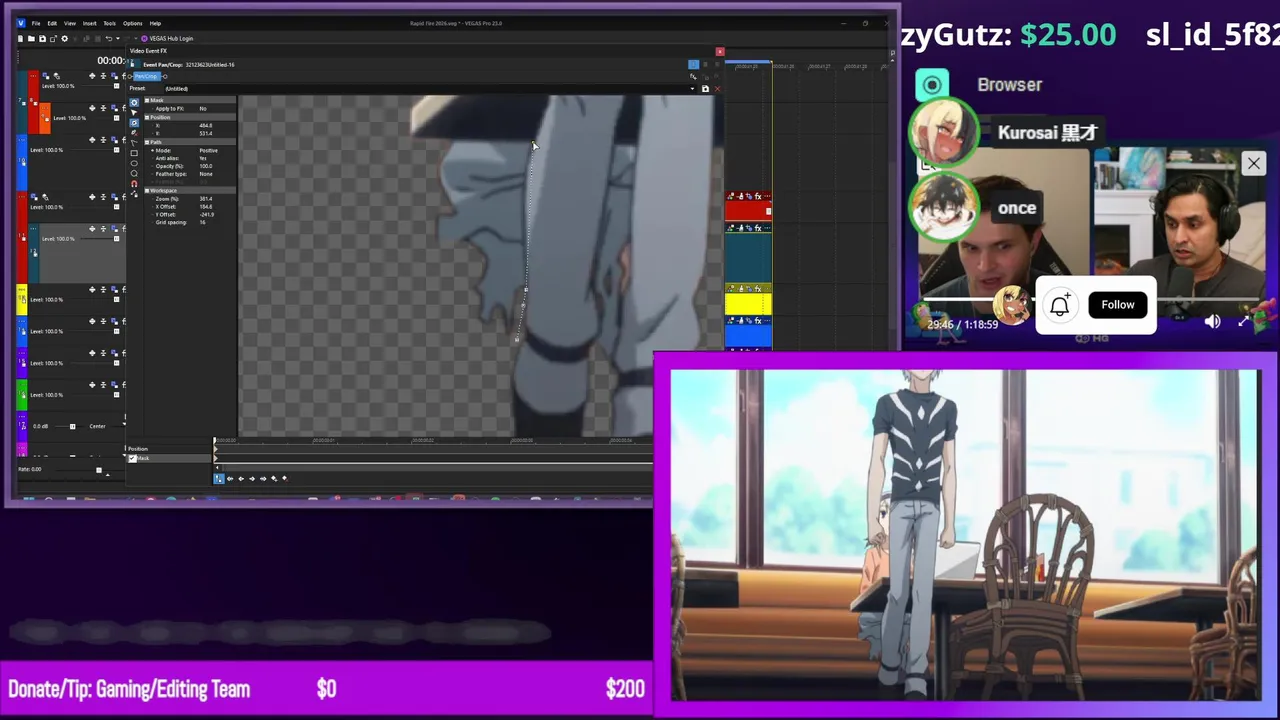Click the Mode 'Positive' value

click(x=209, y=150)
